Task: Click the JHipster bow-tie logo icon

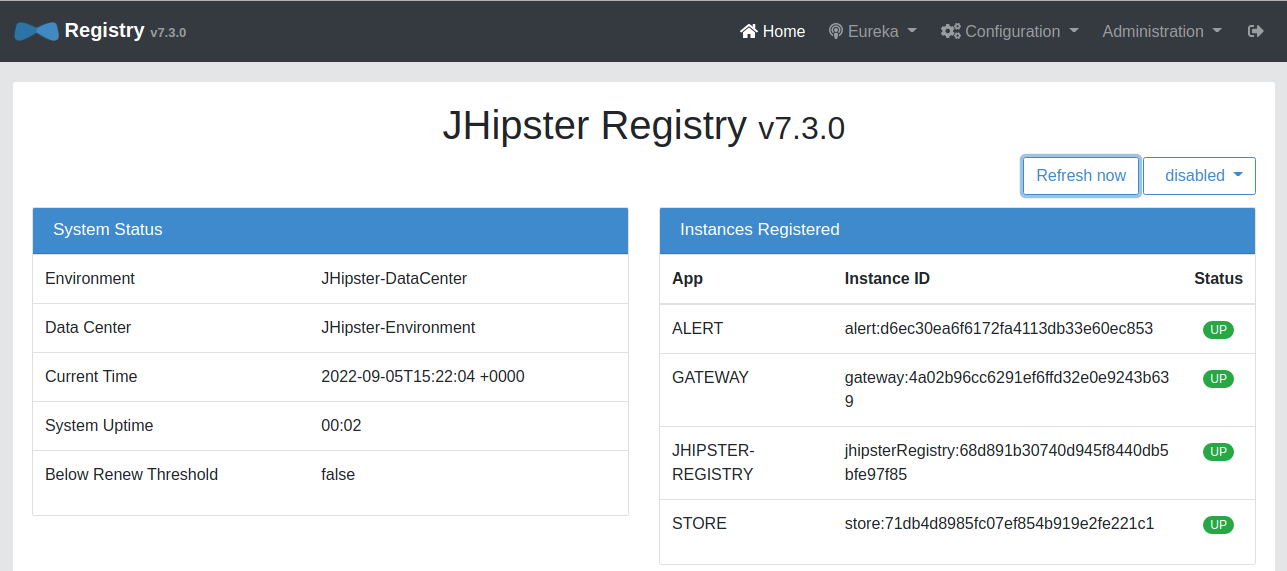Action: point(36,31)
